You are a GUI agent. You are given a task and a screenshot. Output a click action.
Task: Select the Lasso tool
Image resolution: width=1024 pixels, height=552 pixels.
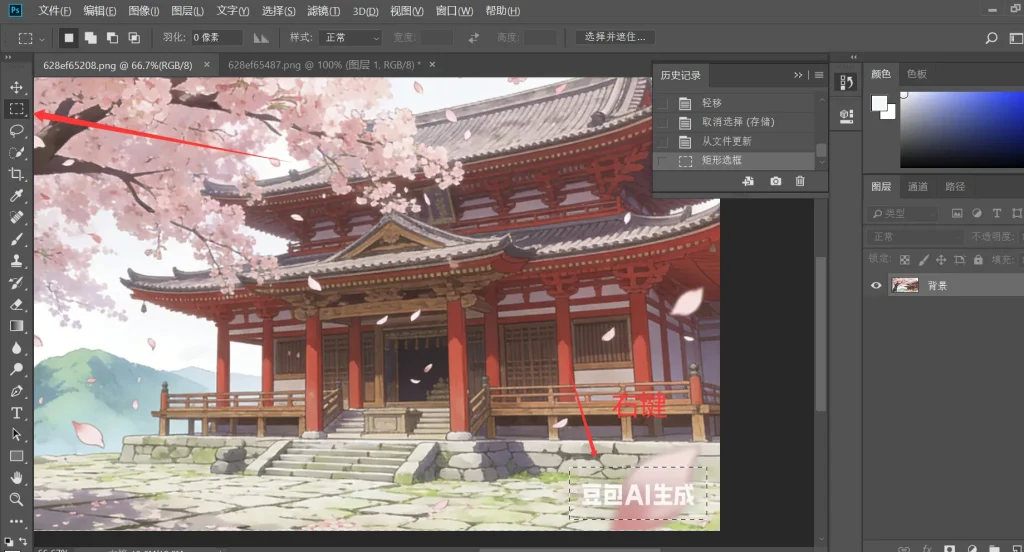(16, 130)
